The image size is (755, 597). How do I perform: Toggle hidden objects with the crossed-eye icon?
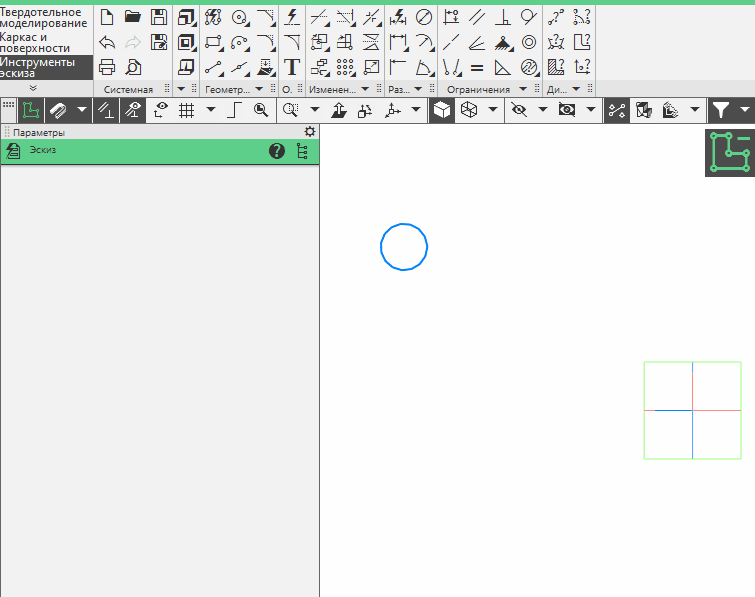tap(519, 110)
